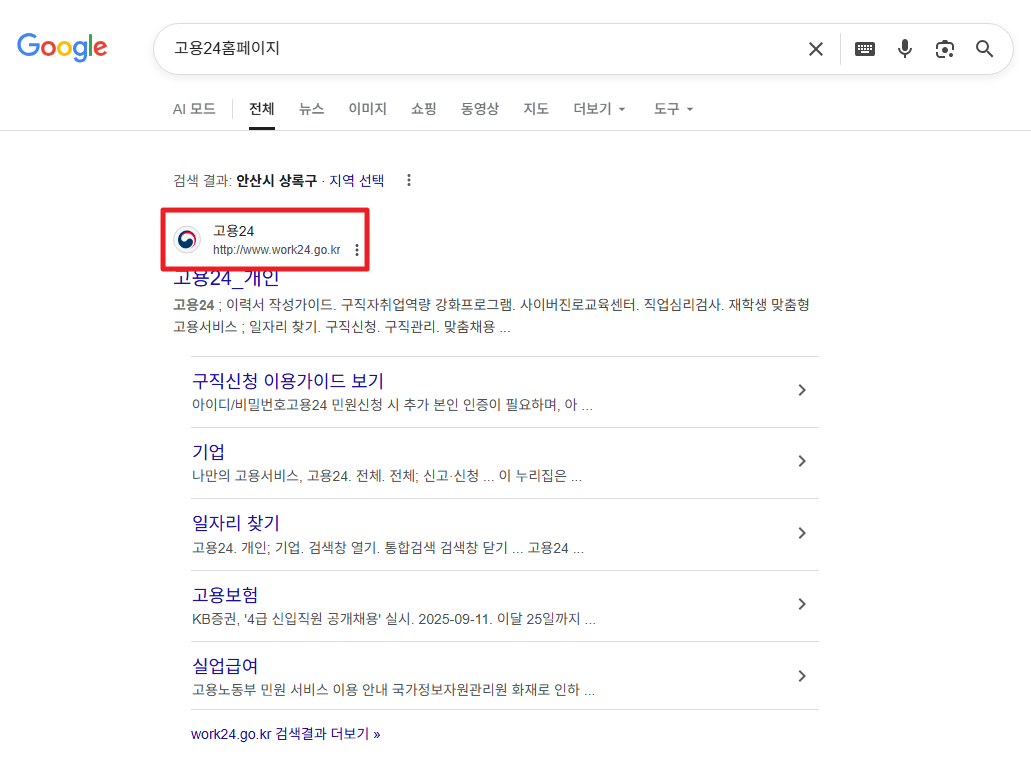Activate voice search with the microphone icon
Viewport: 1031px width, 762px height.
tap(905, 48)
